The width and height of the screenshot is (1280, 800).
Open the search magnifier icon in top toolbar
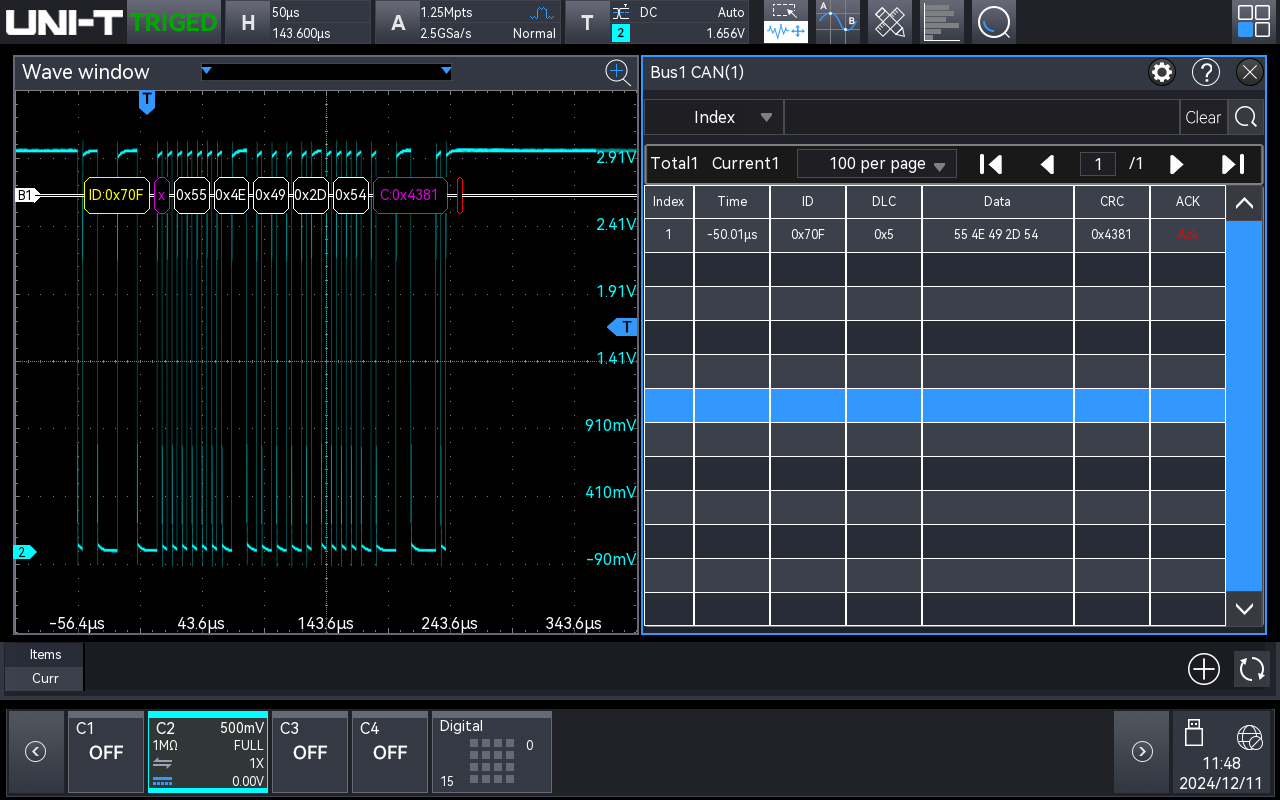993,22
